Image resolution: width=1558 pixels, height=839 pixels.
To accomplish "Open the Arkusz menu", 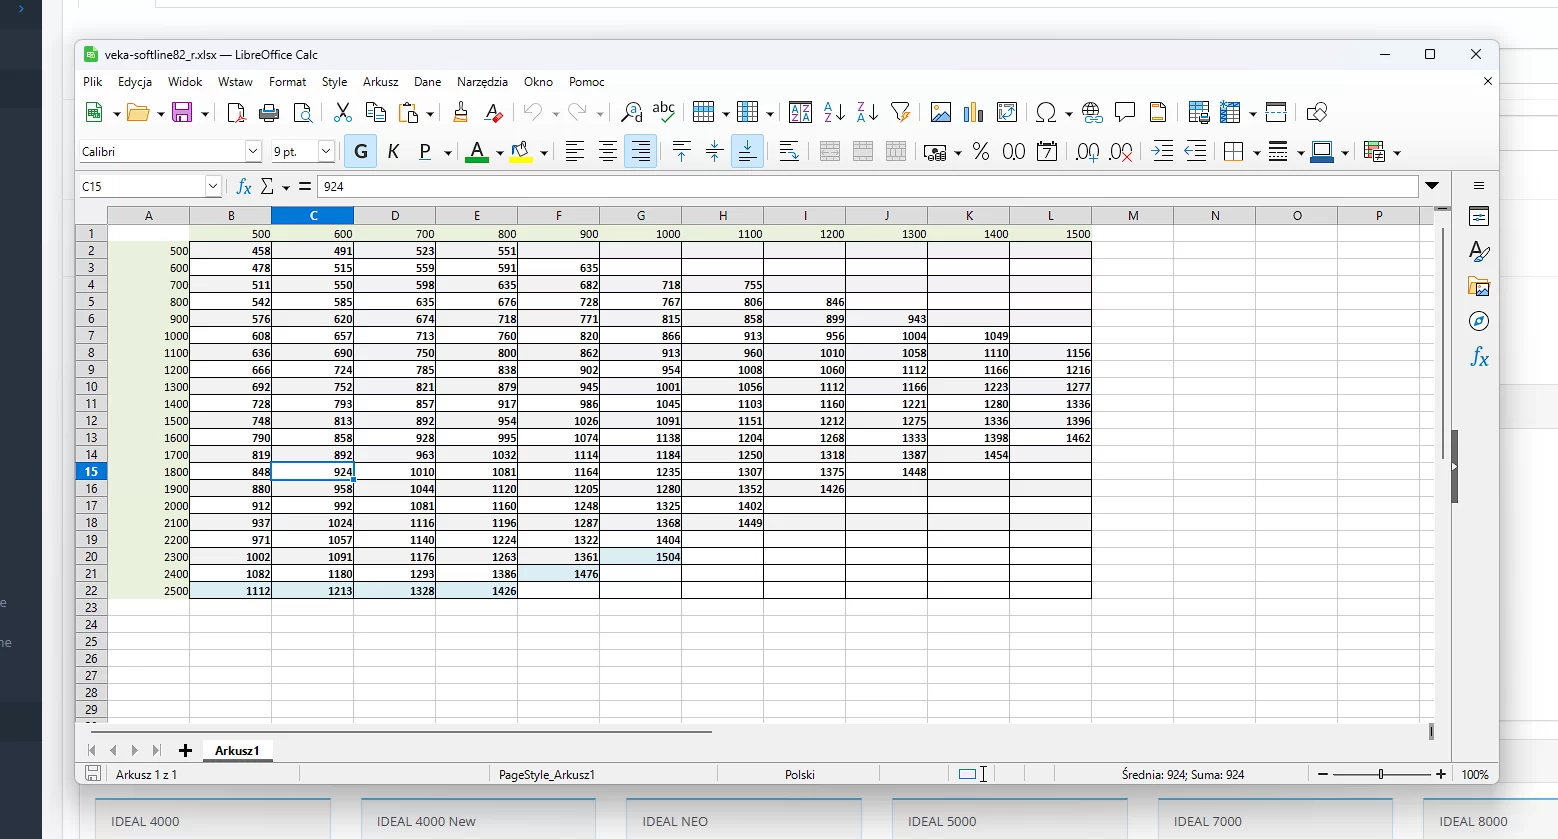I will point(380,82).
